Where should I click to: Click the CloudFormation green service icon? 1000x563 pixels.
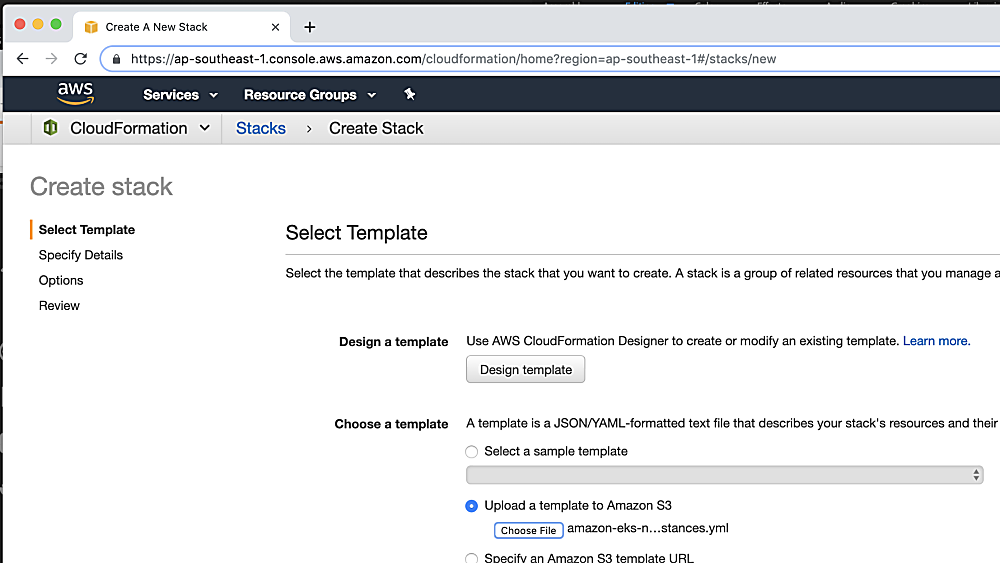50,128
